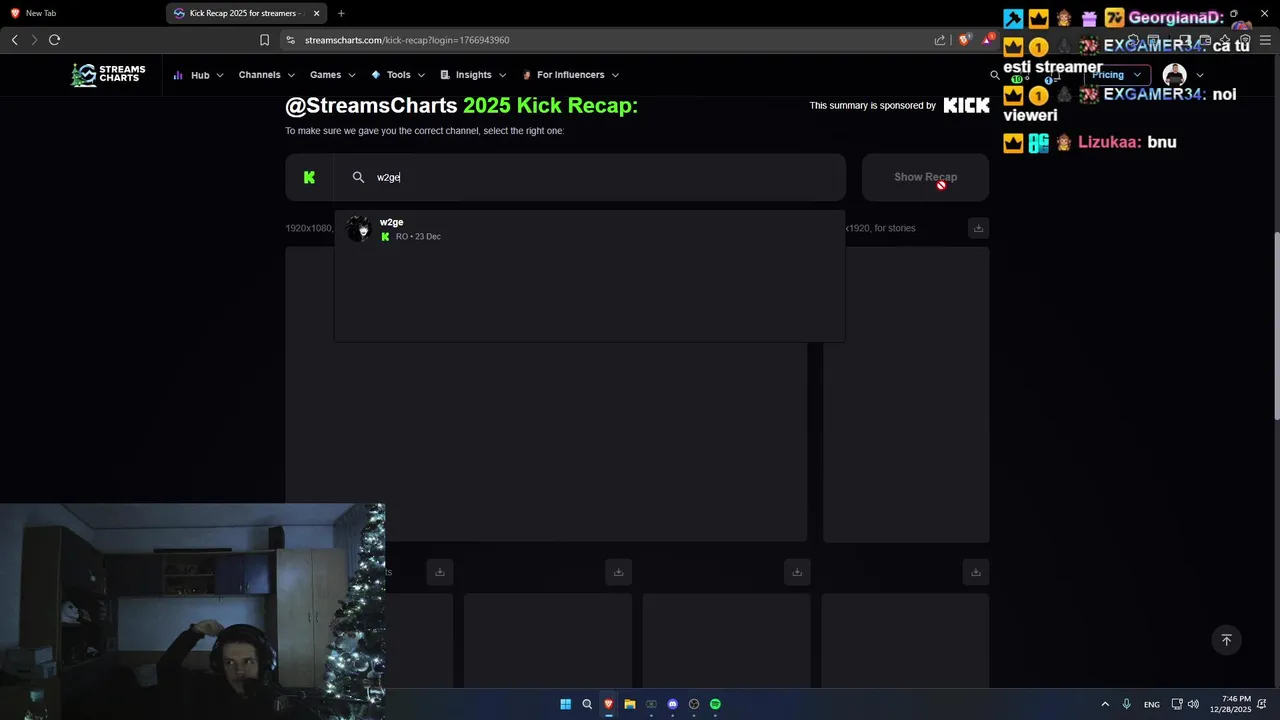The width and height of the screenshot is (1280, 720).
Task: Click the share icon in the address bar
Action: tap(940, 40)
